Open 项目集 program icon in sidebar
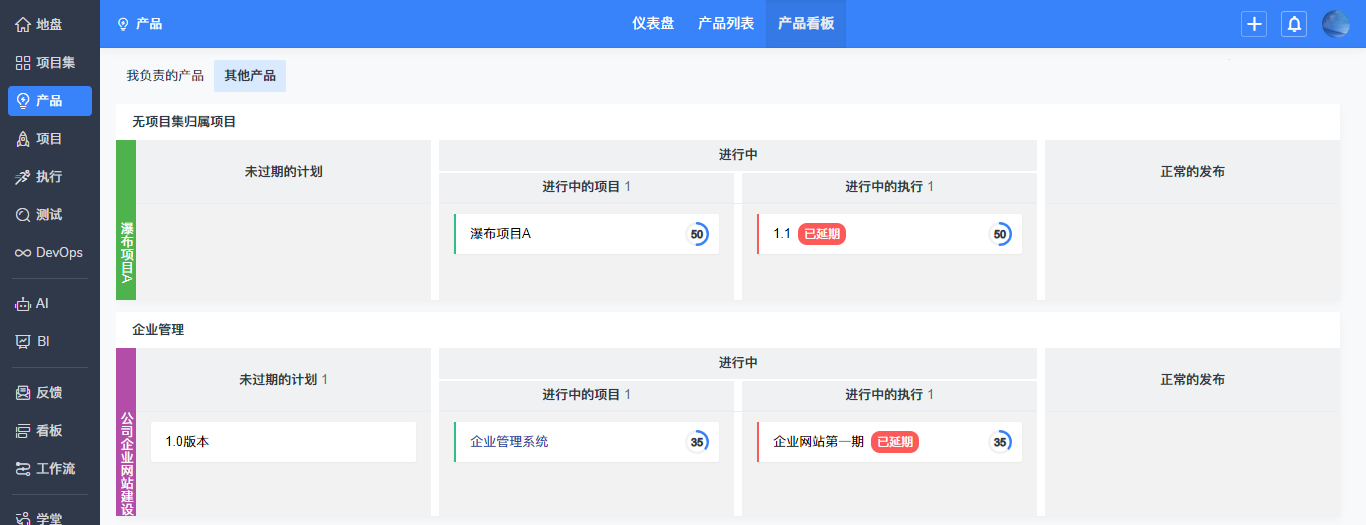The width and height of the screenshot is (1366, 525). pos(23,63)
